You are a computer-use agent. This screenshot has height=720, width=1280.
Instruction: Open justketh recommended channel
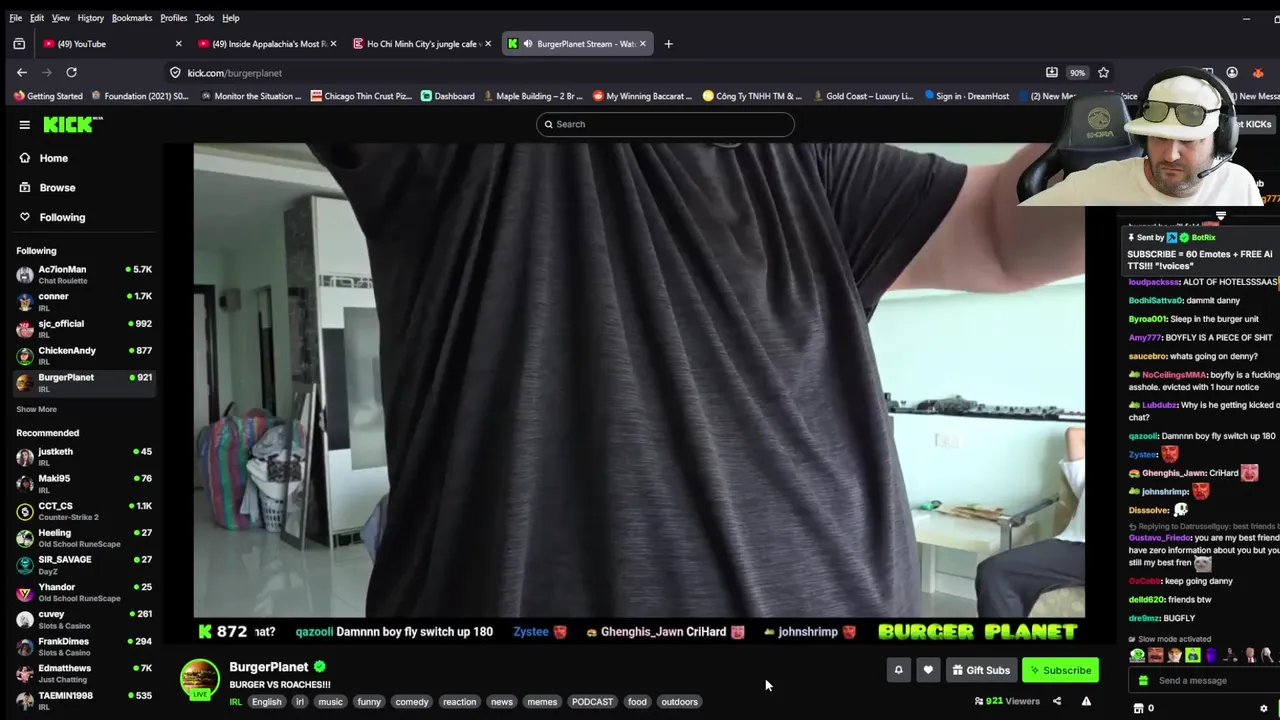(84, 457)
